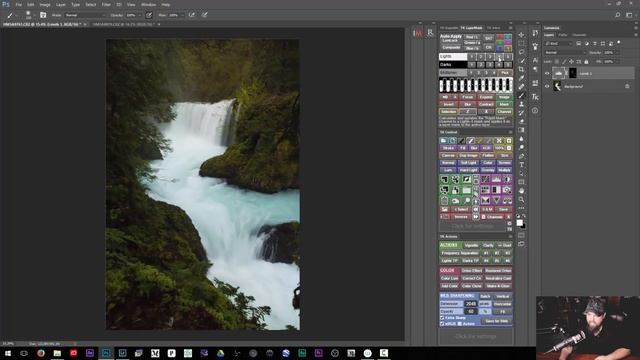This screenshot has width=640, height=360.
Task: Open the TK Actions panel menu
Action: coord(510,237)
